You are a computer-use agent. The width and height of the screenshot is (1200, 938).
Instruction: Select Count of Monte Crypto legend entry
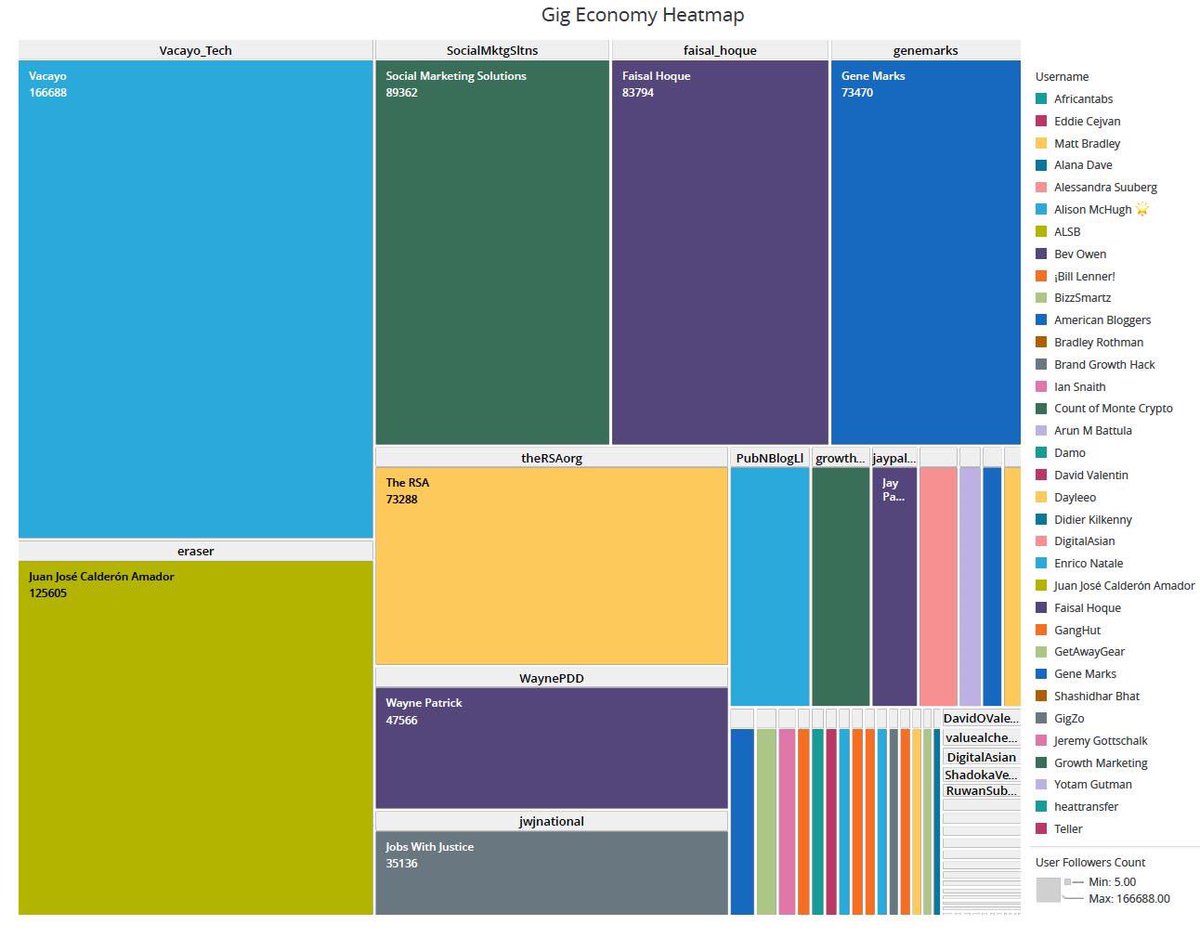click(1104, 409)
